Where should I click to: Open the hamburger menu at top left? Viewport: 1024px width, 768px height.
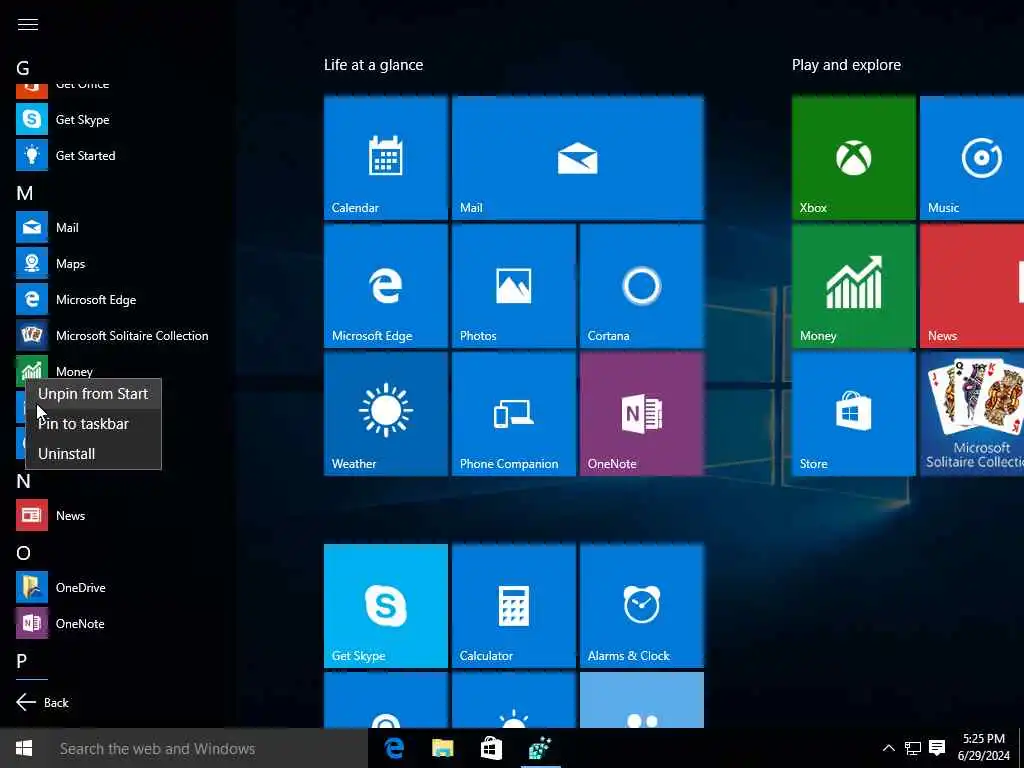pos(27,25)
